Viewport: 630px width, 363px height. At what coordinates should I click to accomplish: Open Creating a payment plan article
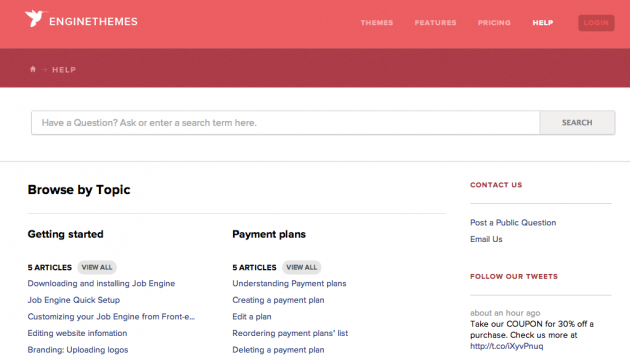(278, 300)
